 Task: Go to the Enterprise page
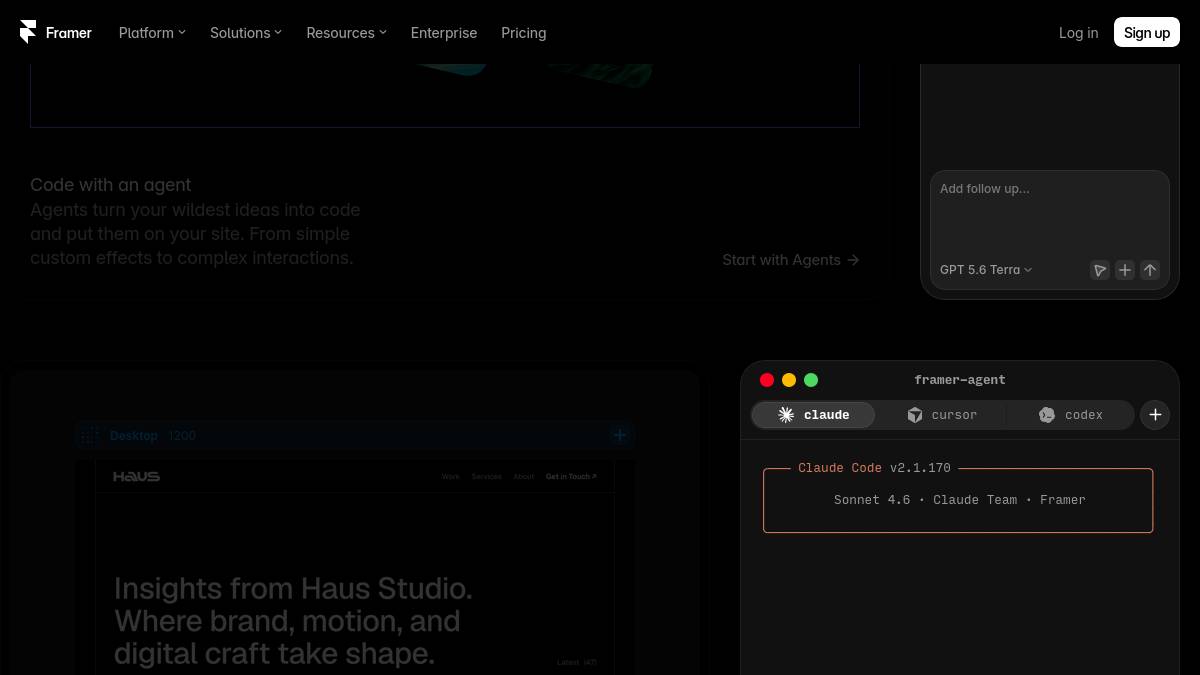[x=444, y=33]
